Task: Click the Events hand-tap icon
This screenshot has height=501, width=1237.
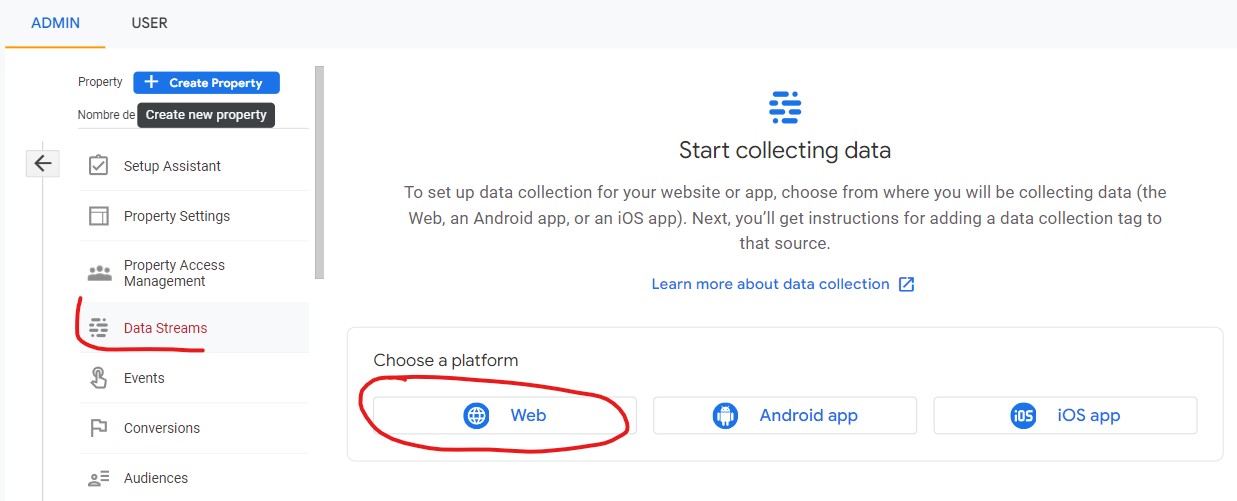Action: (98, 378)
